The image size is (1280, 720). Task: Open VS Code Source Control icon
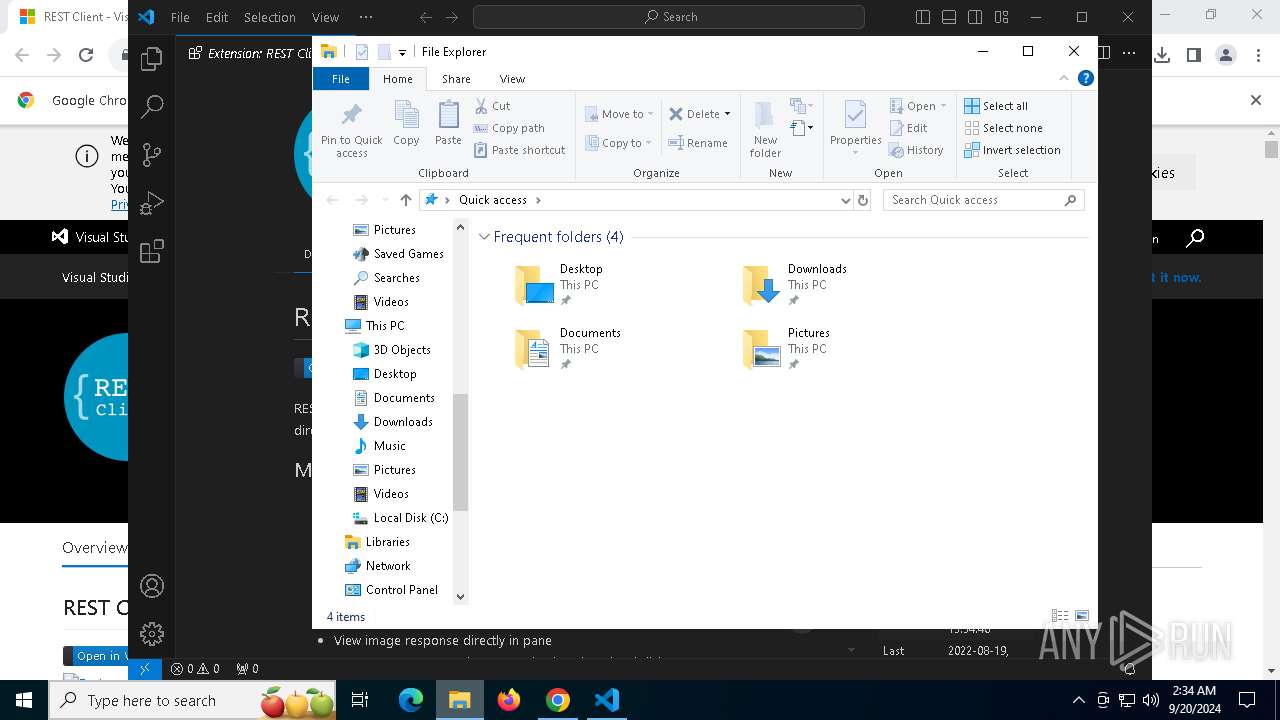(x=152, y=155)
